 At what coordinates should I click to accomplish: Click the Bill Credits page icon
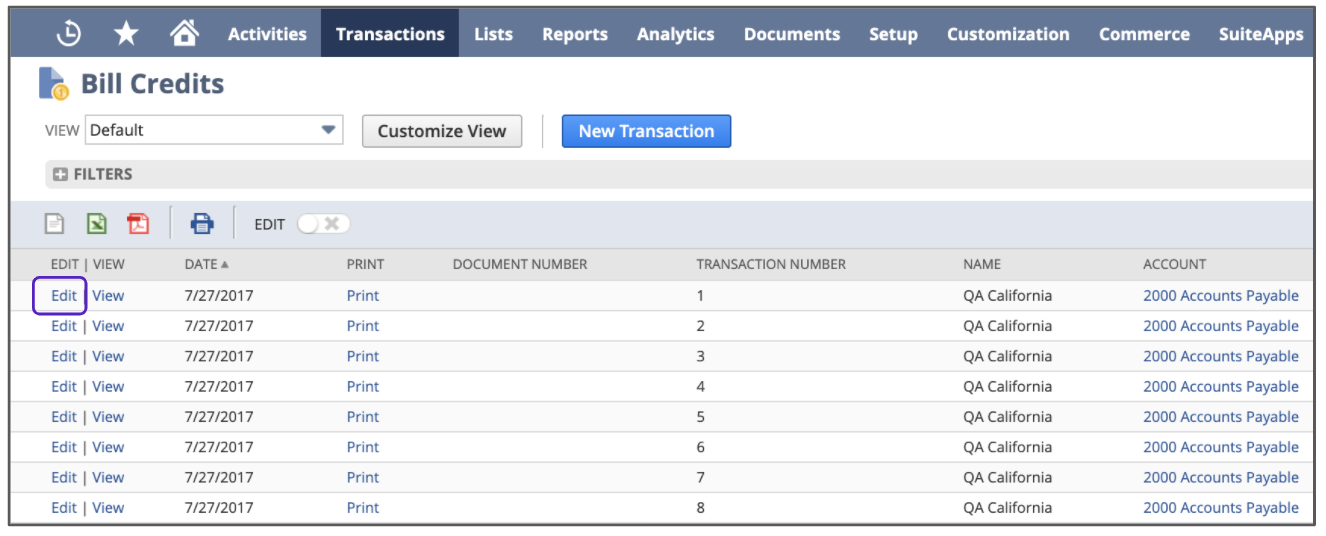pyautogui.click(x=53, y=84)
